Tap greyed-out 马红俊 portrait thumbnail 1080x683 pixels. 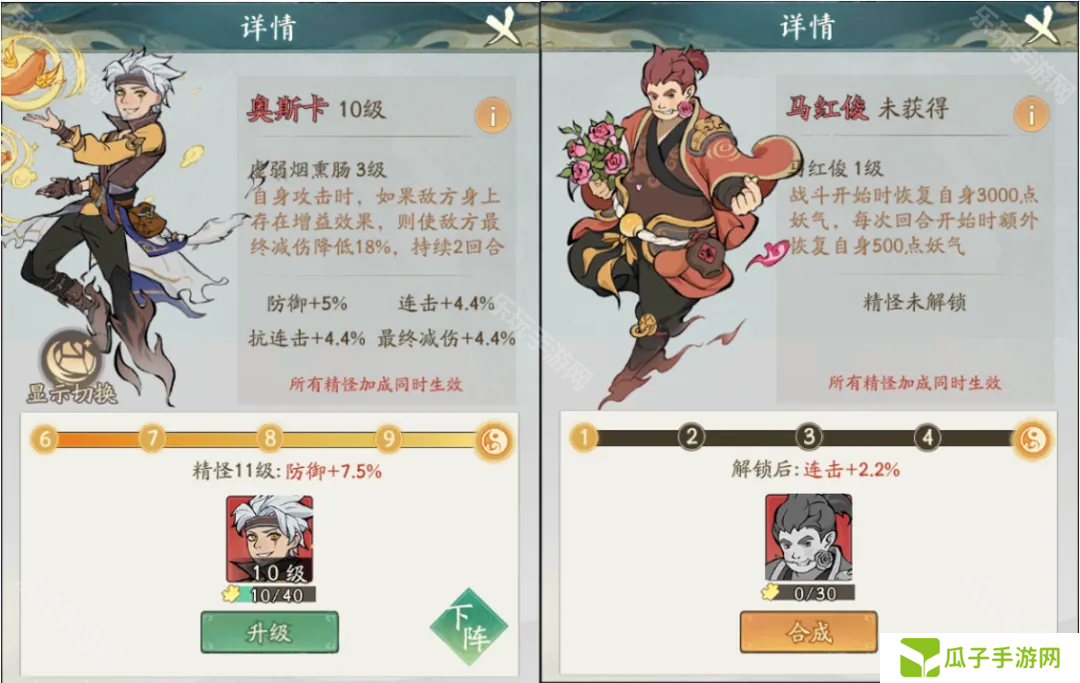809,538
